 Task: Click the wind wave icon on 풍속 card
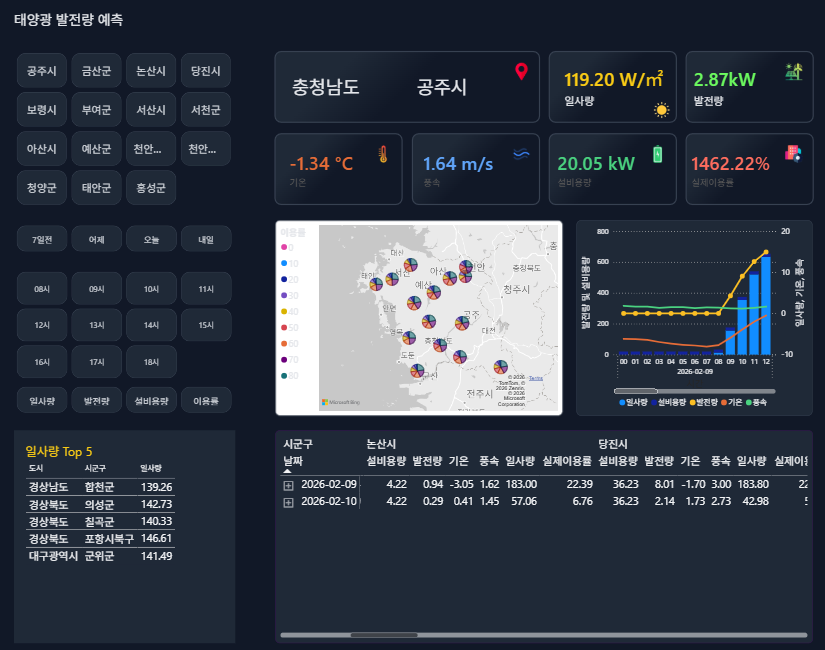(x=521, y=154)
